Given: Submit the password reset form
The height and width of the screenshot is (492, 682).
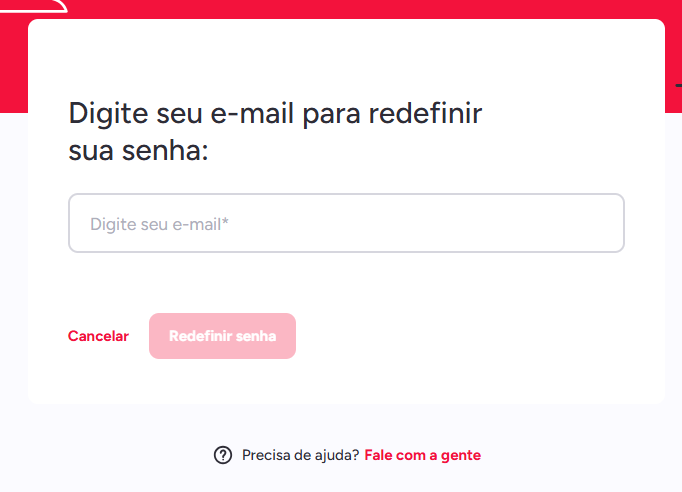Looking at the screenshot, I should tap(222, 336).
